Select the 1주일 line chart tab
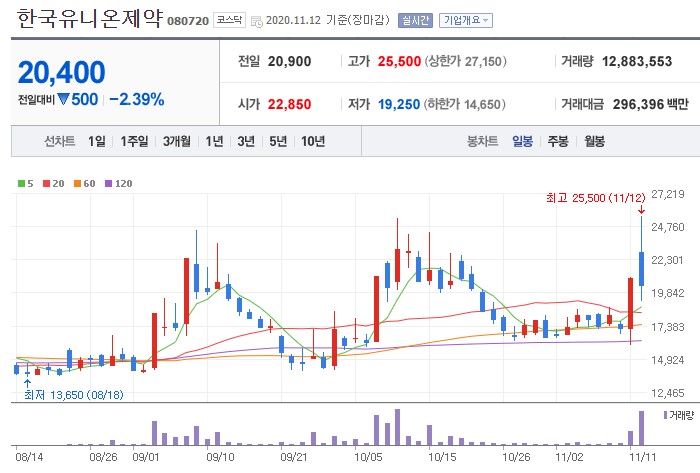 click(134, 141)
